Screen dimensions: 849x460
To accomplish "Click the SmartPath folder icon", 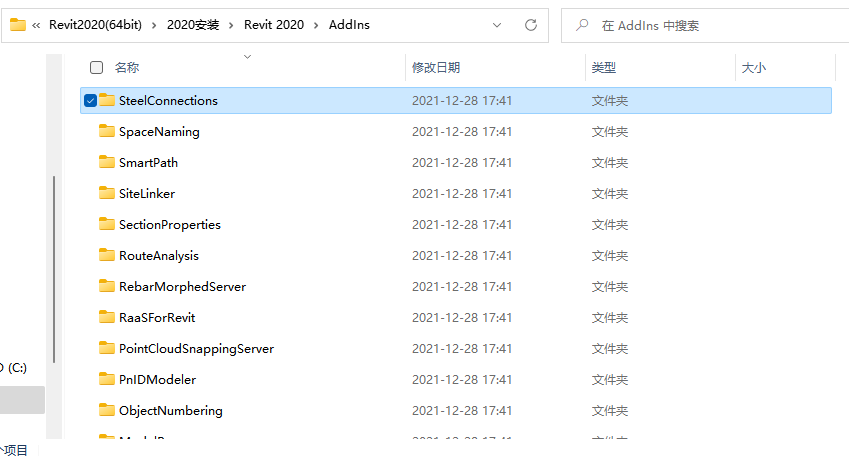I will click(107, 162).
